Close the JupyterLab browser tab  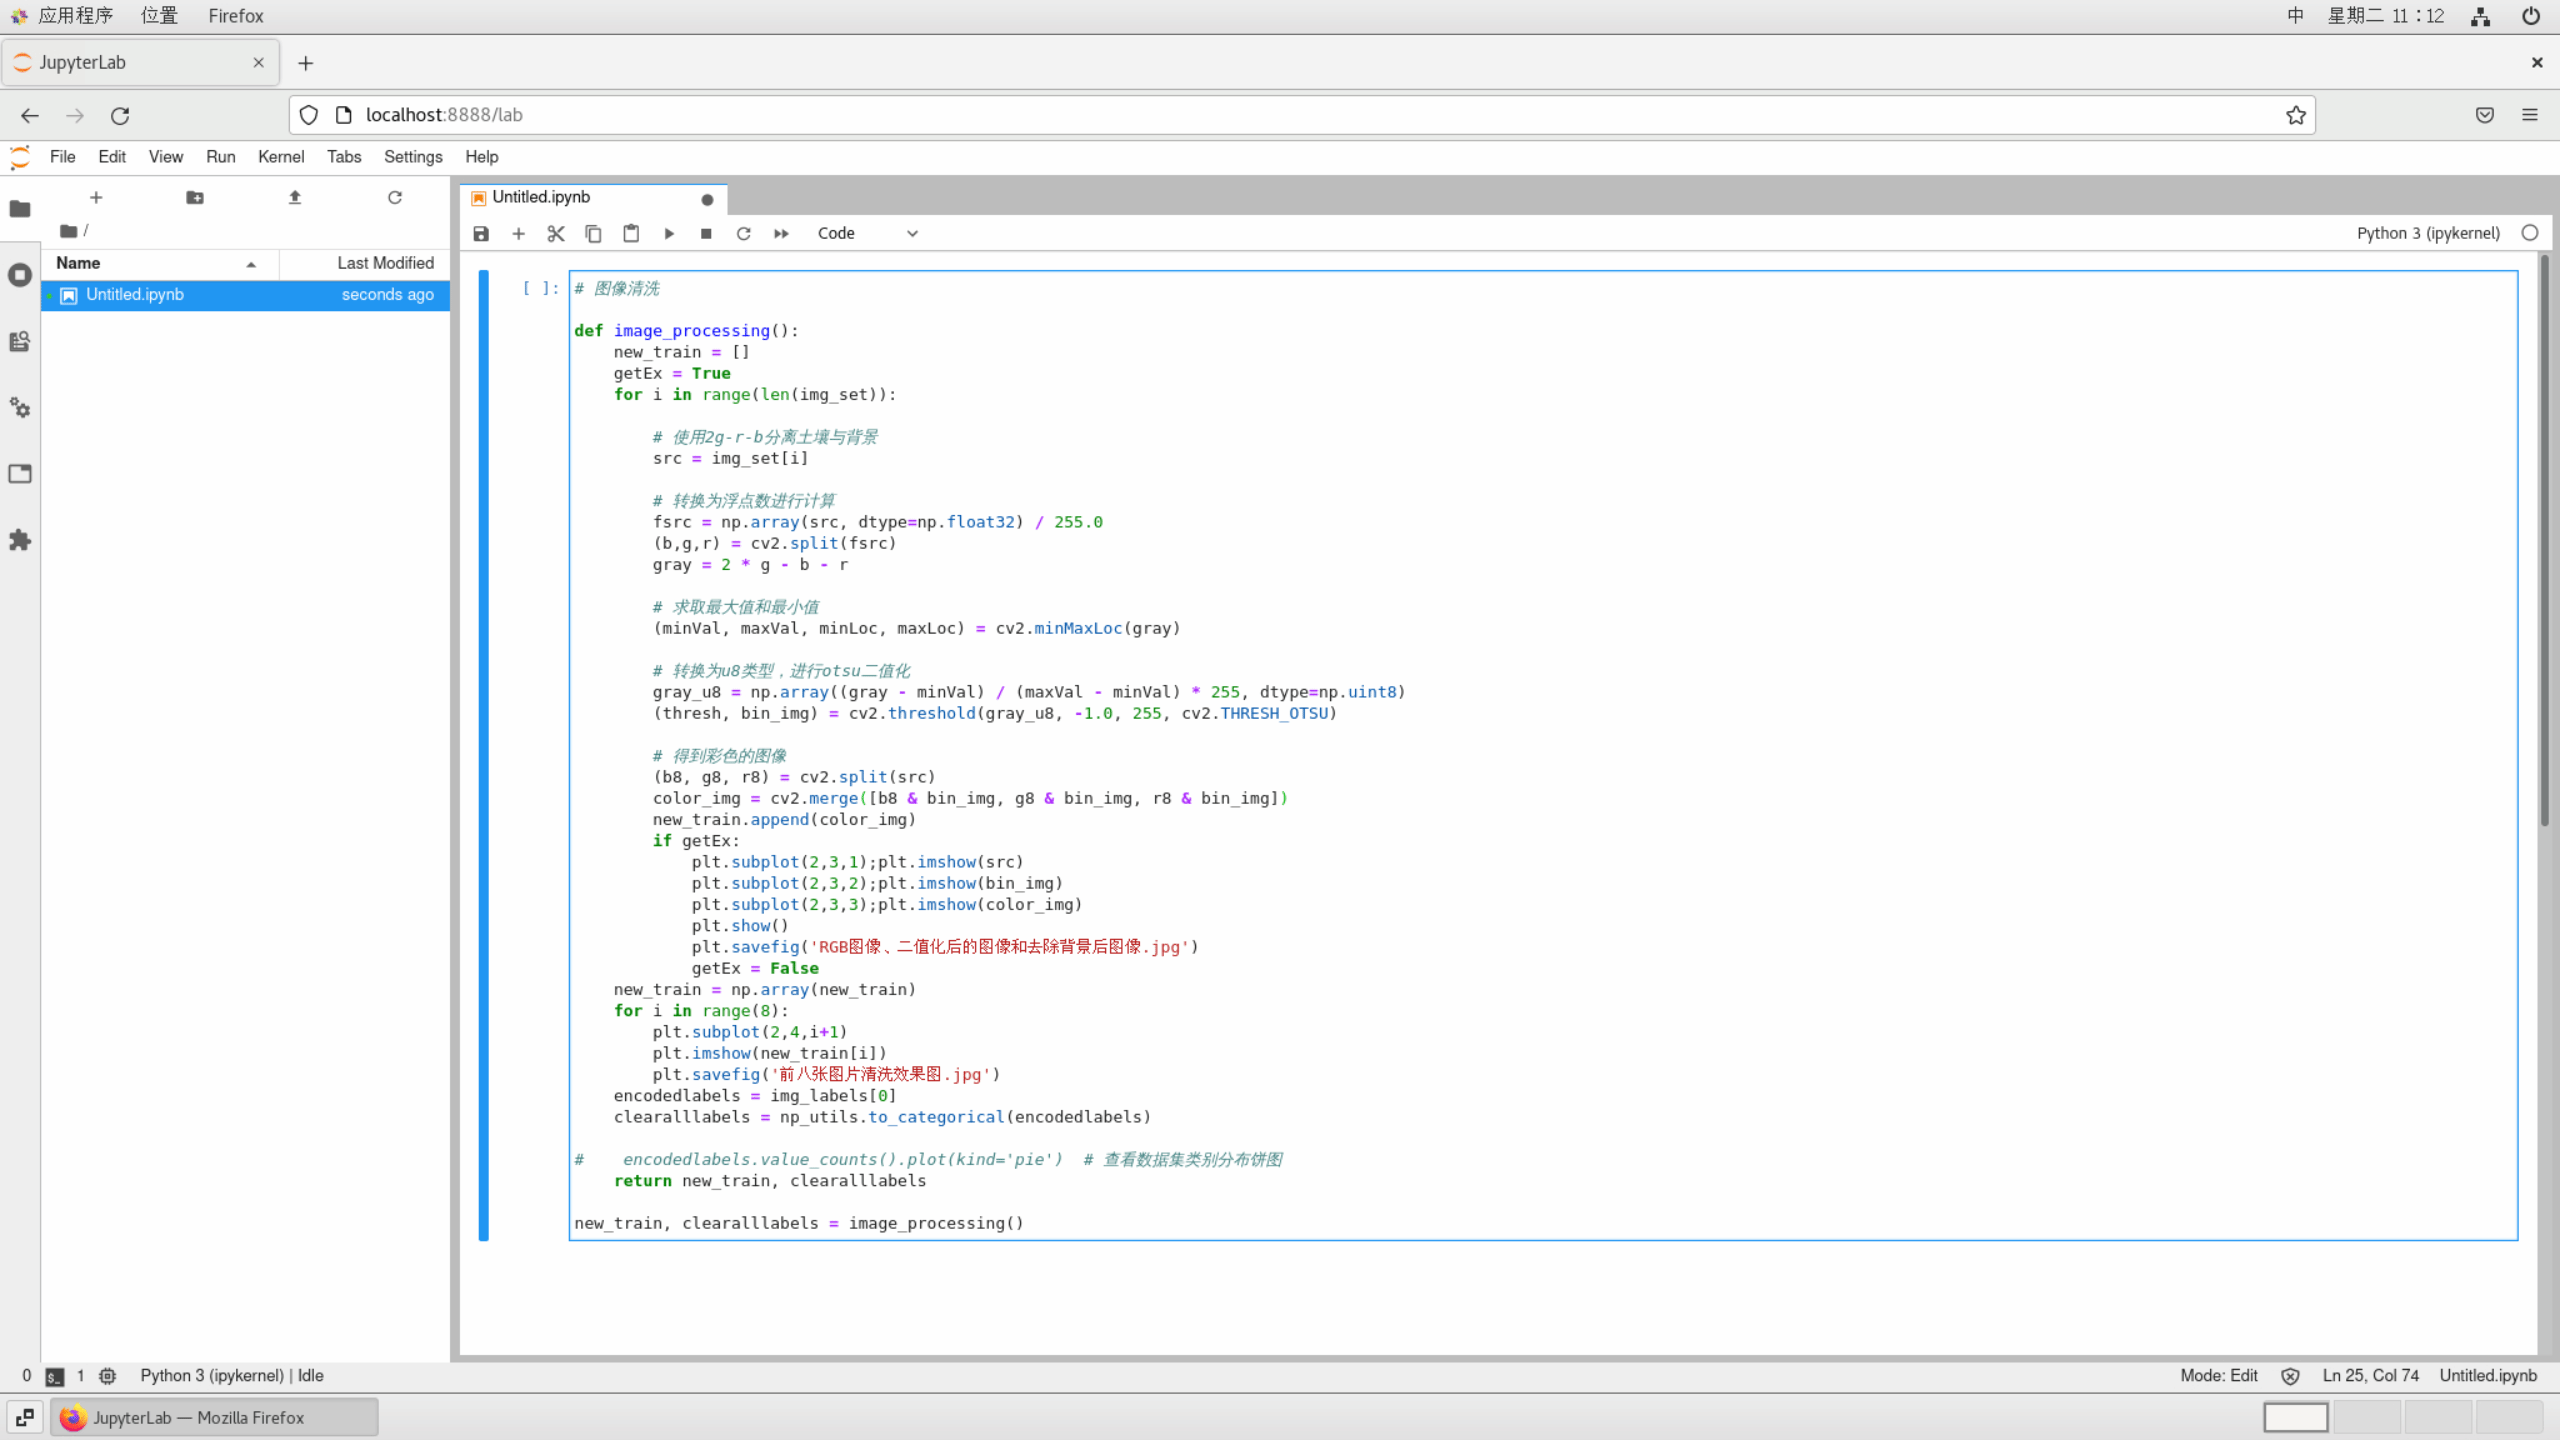(x=259, y=62)
